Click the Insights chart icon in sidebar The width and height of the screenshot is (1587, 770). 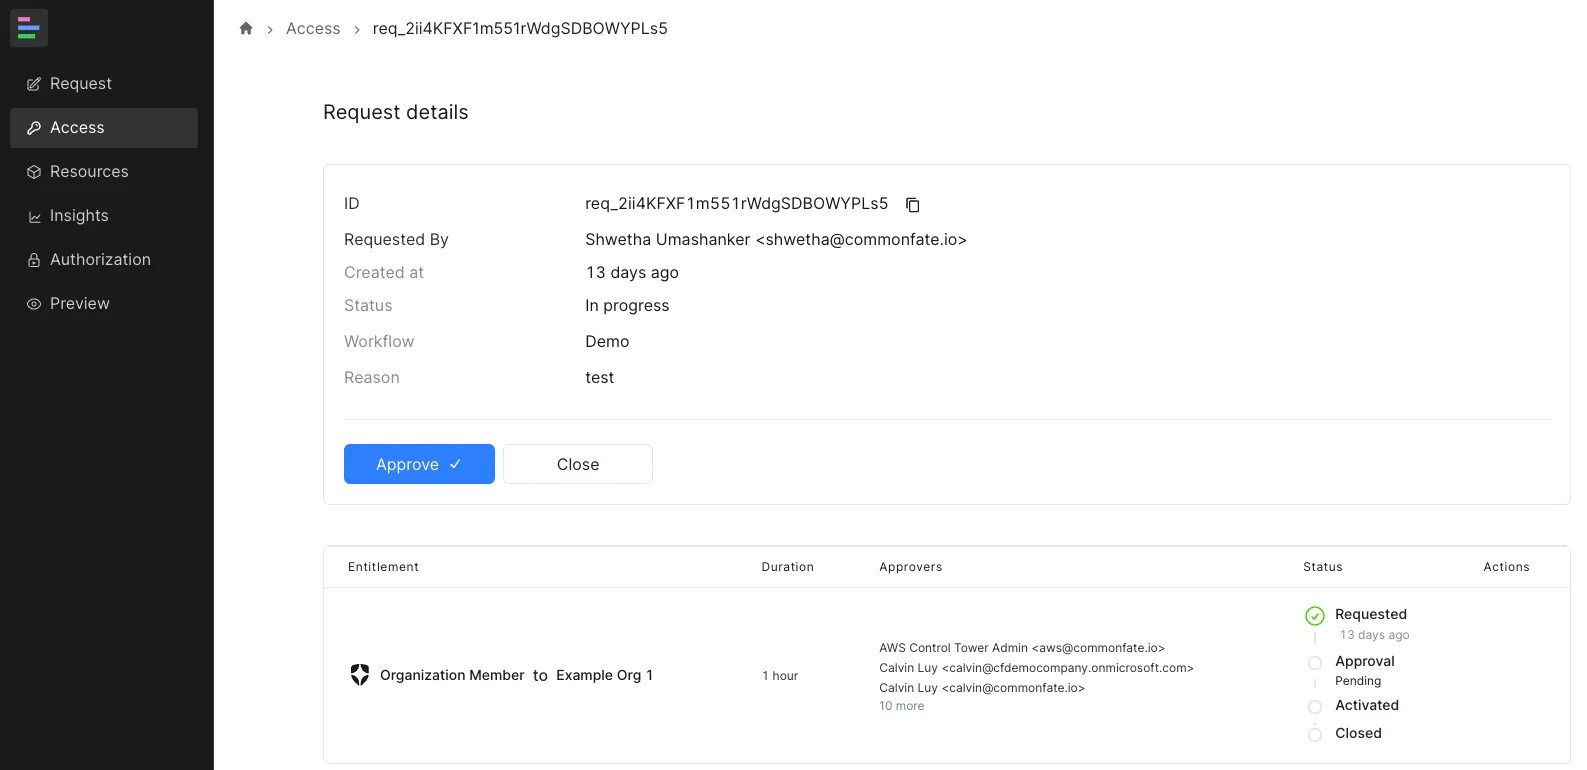[x=34, y=216]
